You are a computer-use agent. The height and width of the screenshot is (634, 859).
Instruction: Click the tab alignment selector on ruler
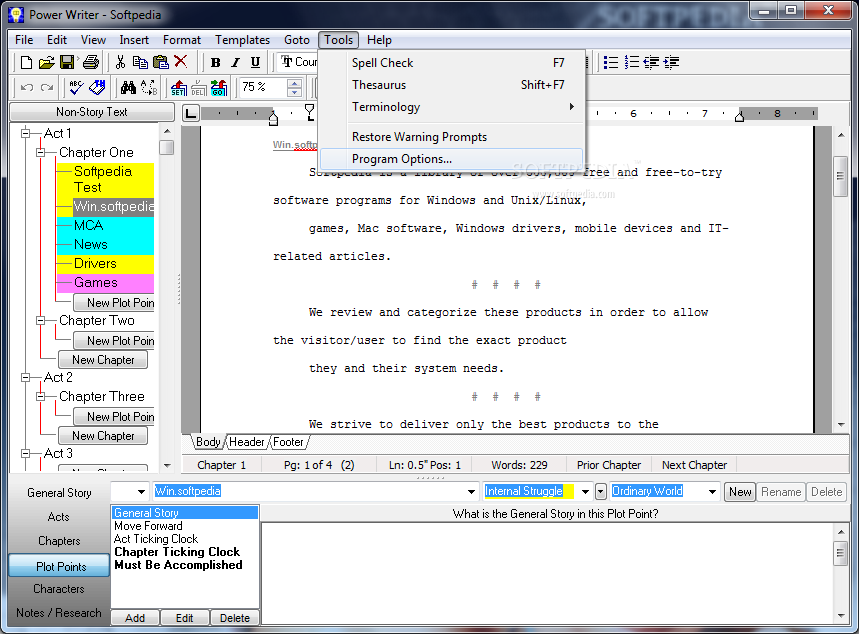click(190, 113)
